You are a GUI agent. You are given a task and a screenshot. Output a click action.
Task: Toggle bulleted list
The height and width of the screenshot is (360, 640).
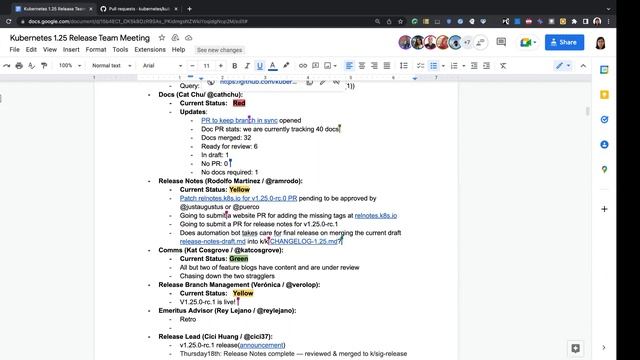tap(433, 66)
